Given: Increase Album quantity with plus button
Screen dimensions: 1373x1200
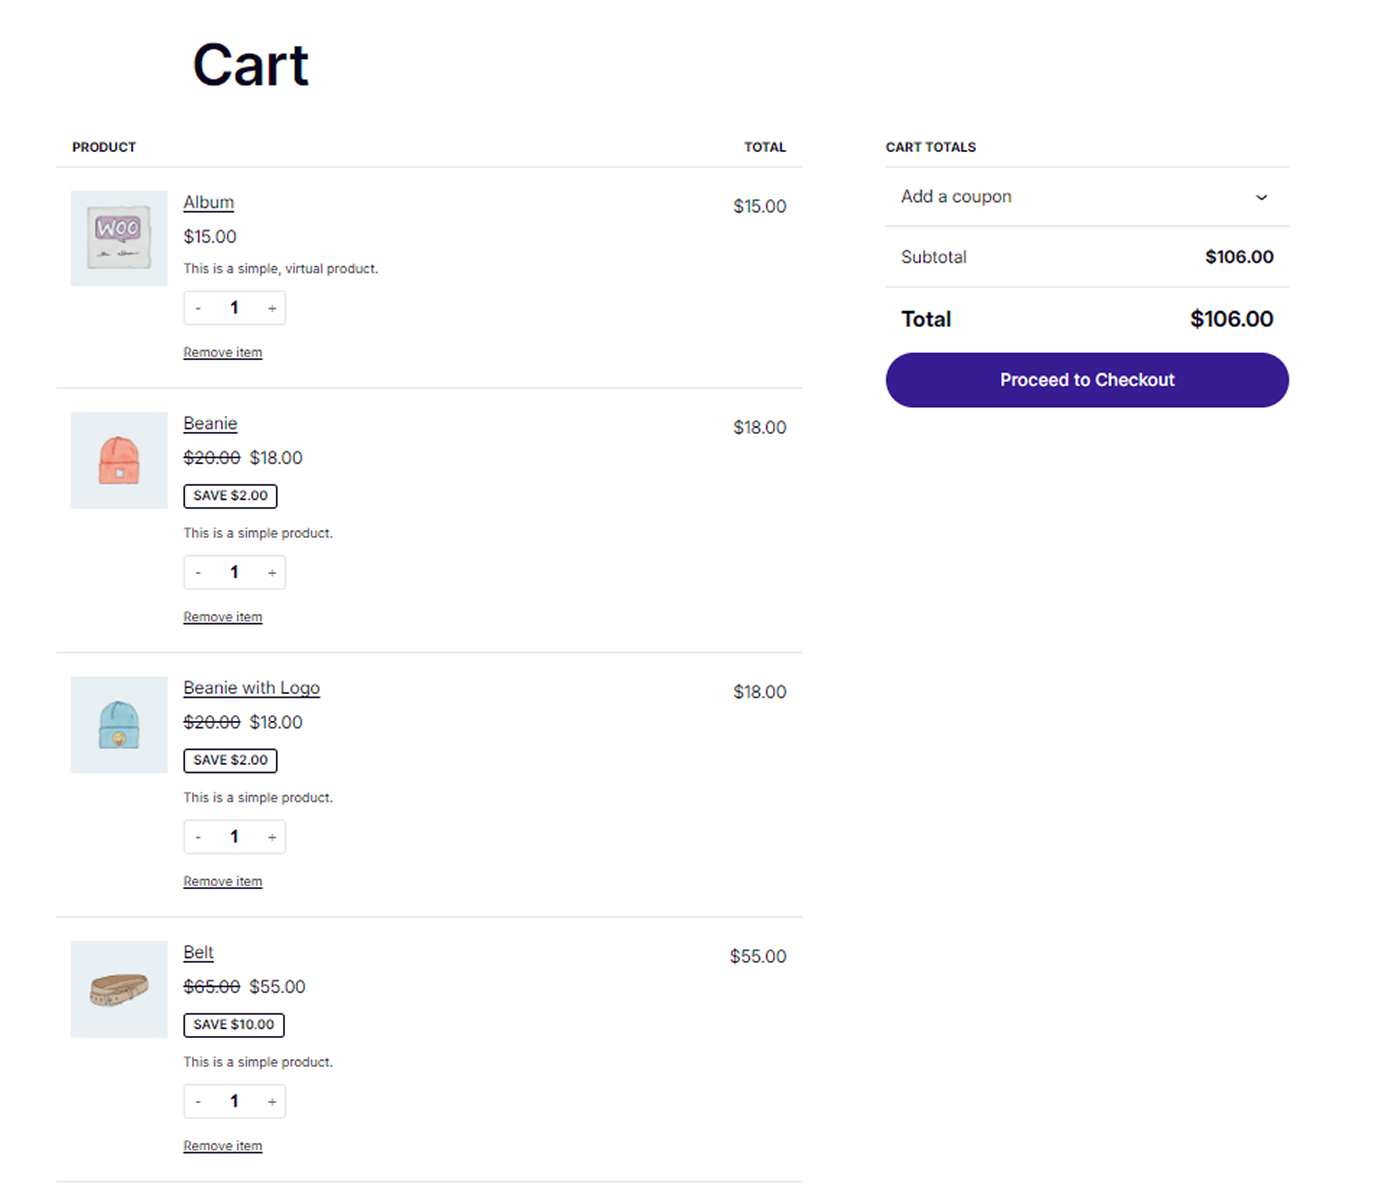Looking at the screenshot, I should [x=272, y=308].
